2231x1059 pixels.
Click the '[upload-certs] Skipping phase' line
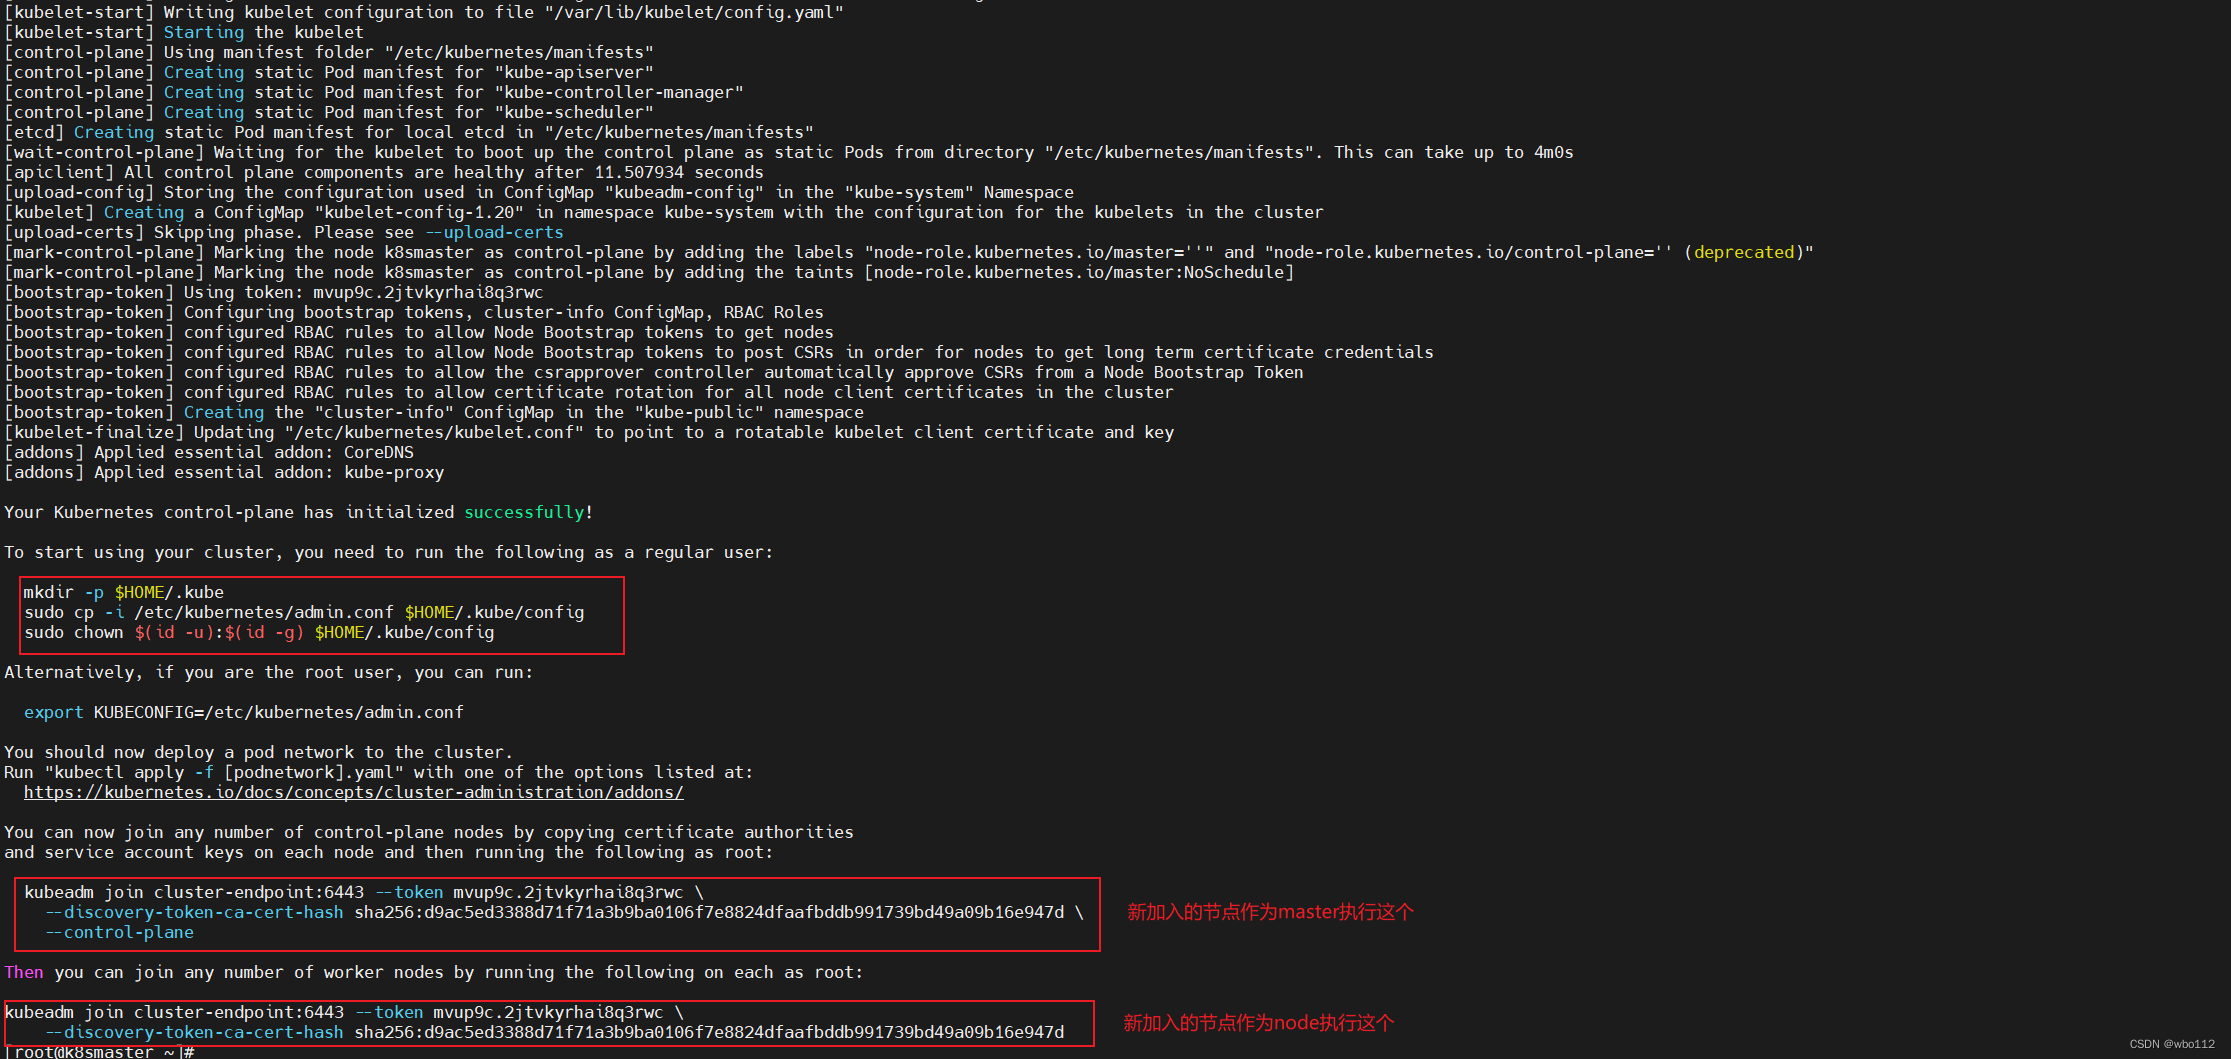pyautogui.click(x=284, y=232)
